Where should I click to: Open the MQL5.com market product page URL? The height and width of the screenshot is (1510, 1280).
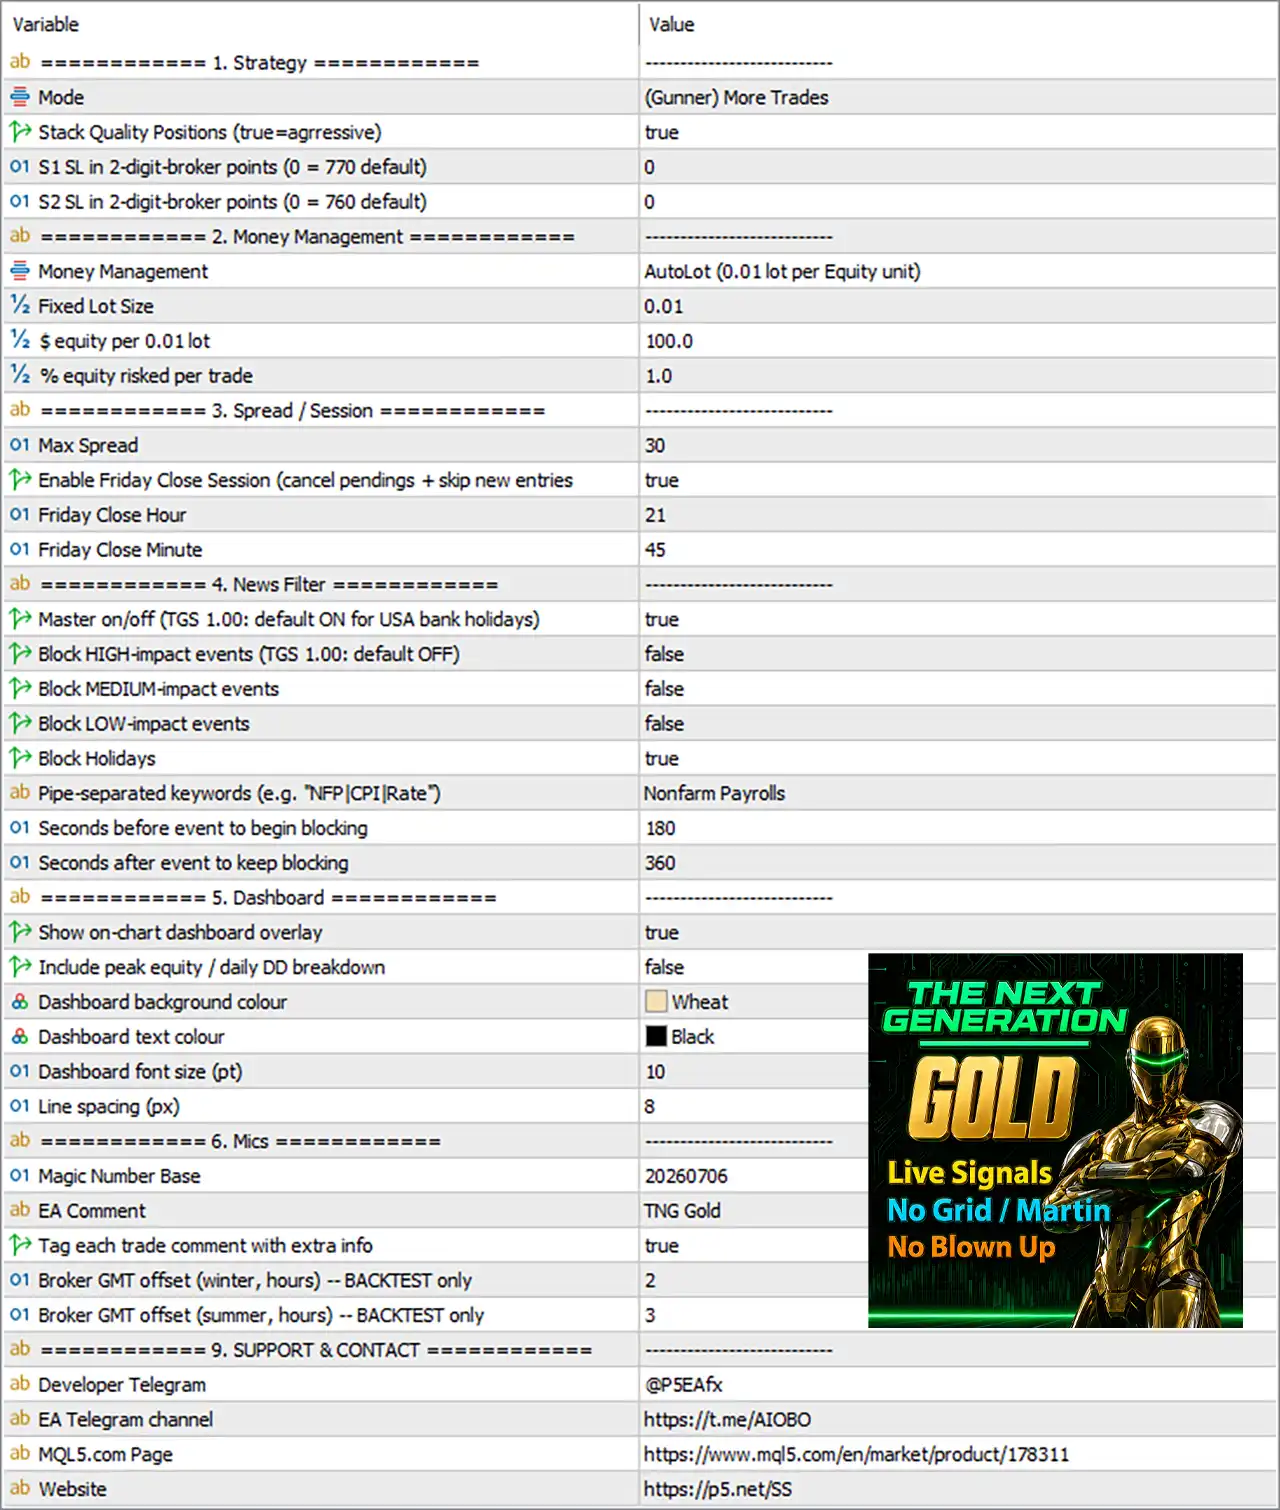click(x=856, y=1455)
